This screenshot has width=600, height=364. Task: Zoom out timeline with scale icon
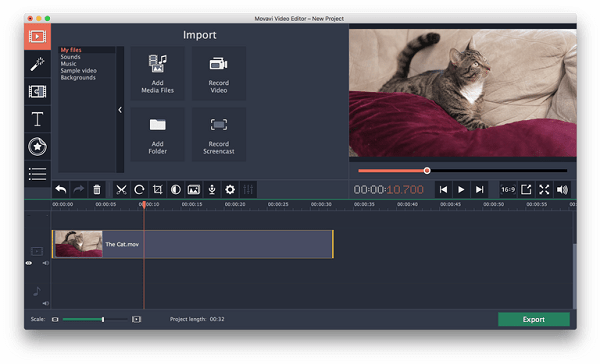55,319
